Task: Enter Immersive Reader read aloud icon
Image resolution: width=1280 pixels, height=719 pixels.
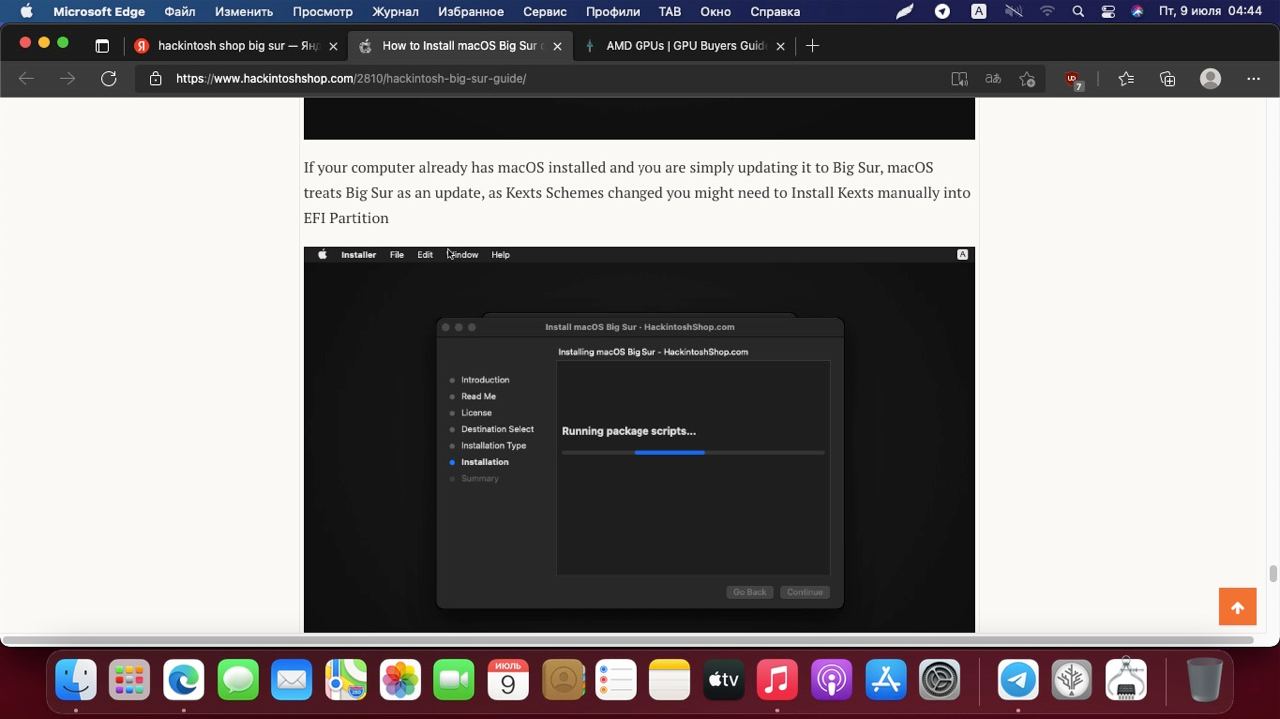Action: click(959, 78)
